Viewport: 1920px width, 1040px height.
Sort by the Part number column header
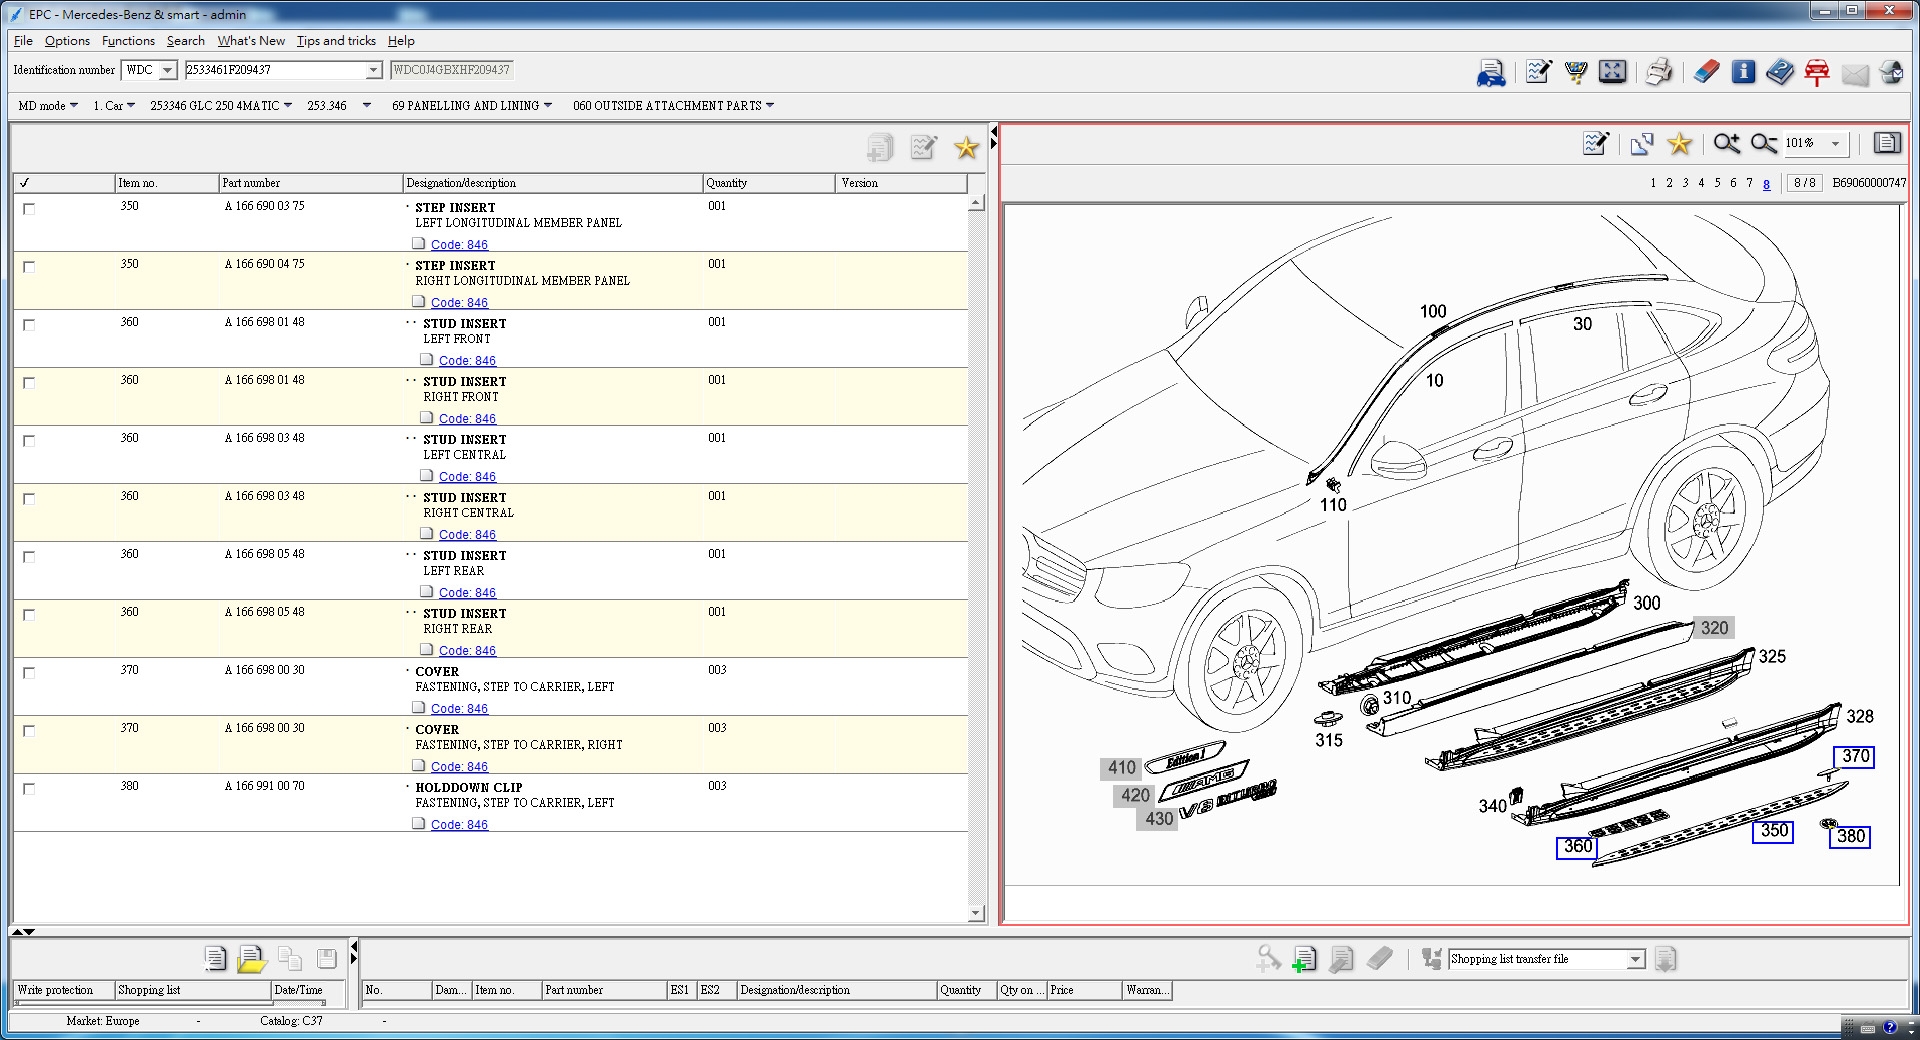[310, 183]
